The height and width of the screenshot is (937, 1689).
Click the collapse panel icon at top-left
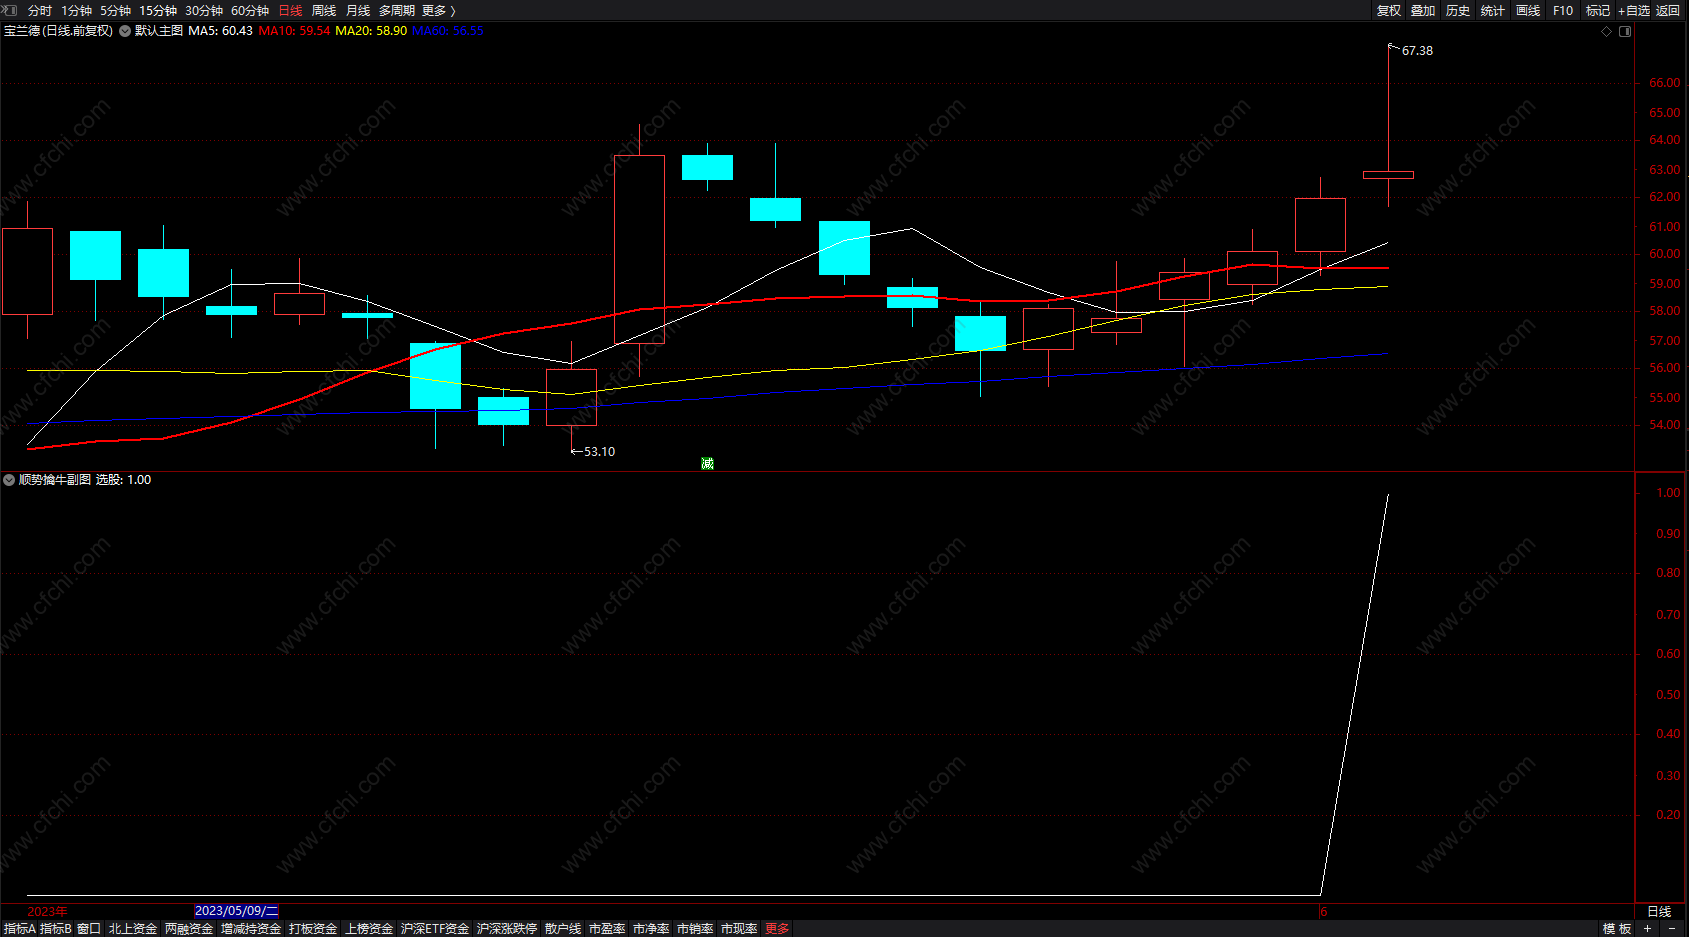pyautogui.click(x=10, y=10)
